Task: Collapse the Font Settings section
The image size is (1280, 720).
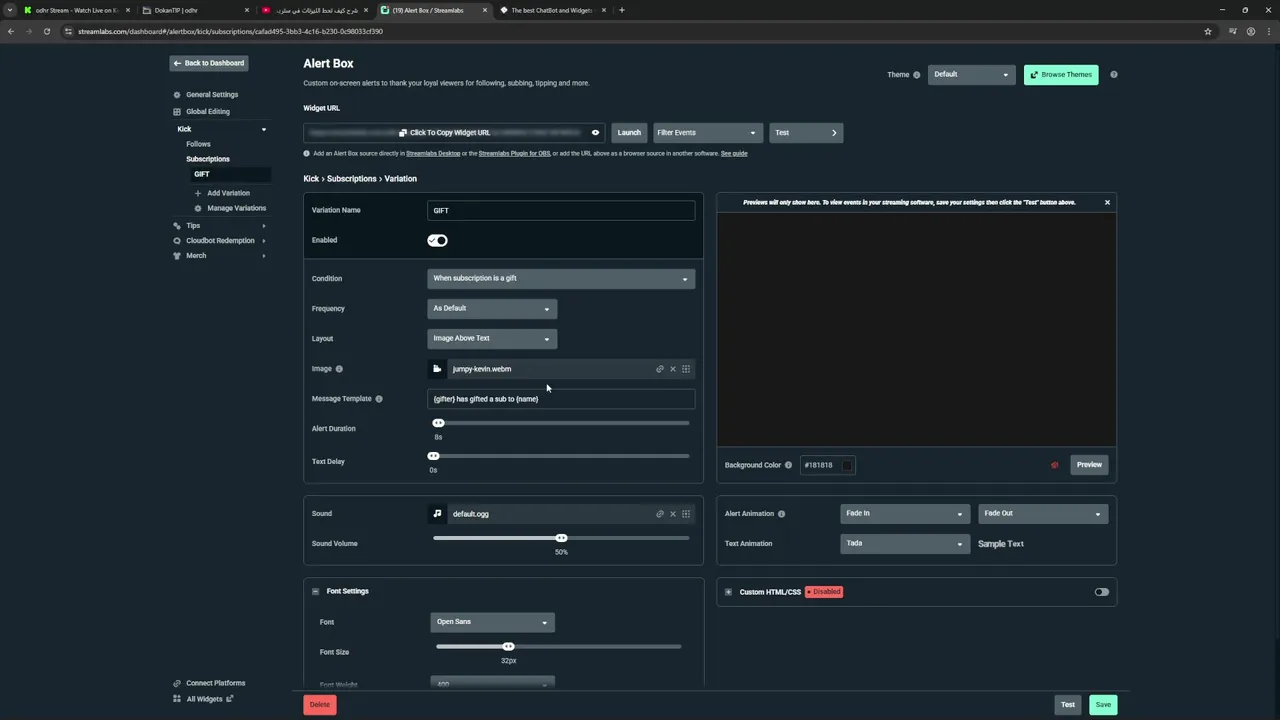Action: (x=315, y=592)
